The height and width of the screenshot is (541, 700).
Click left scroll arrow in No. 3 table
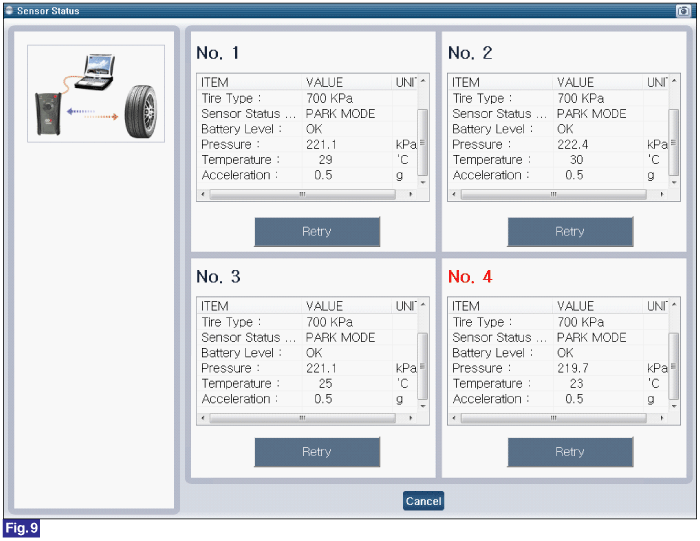tap(203, 418)
